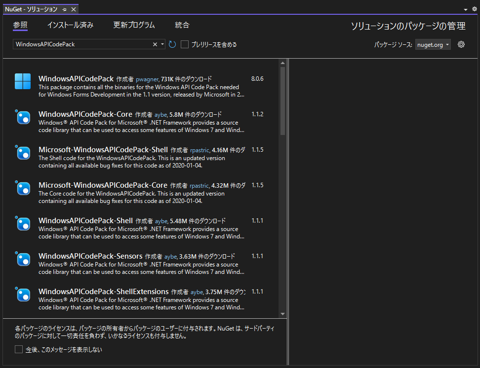Click the WindowsAPICodePack-Sensors package icon
Screen dimensions: 480x368
click(23, 259)
